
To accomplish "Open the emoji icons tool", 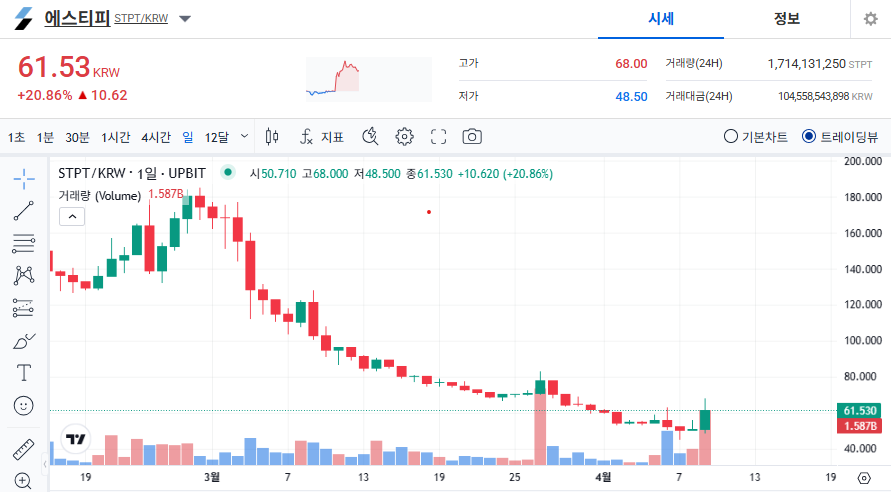I will click(x=24, y=406).
